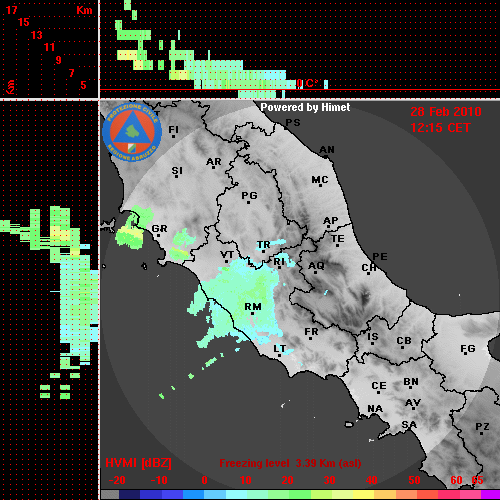Select the AQ city label
This screenshot has height=500, width=500.
point(316,266)
